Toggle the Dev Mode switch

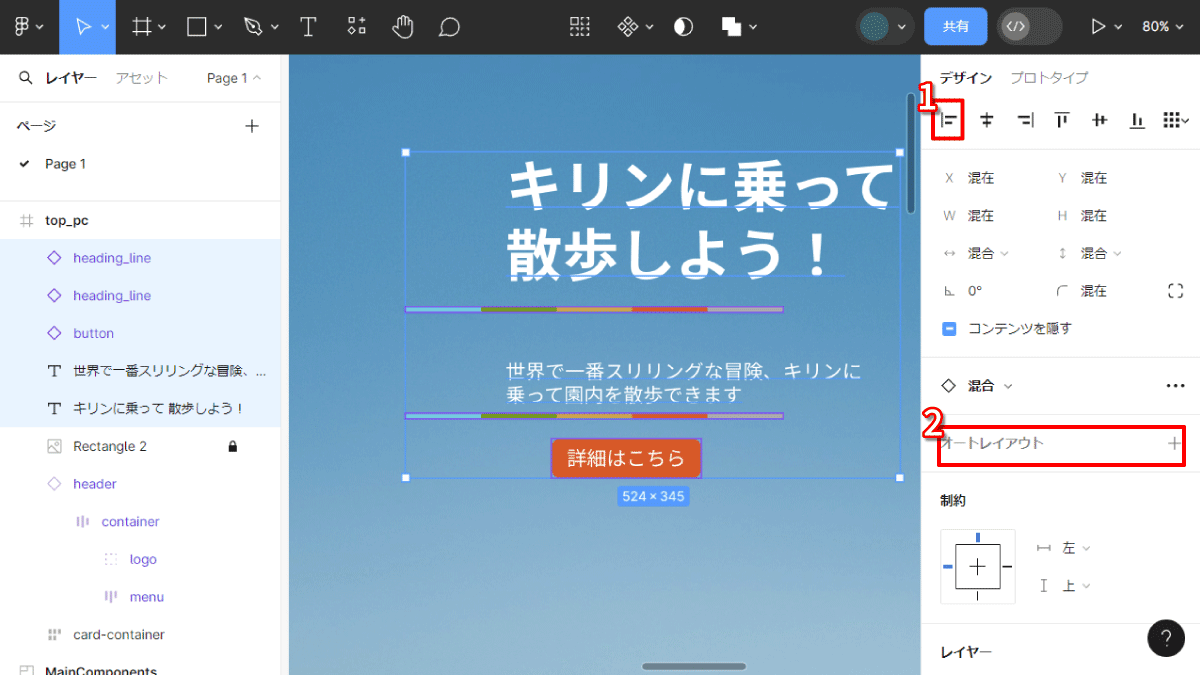coord(1029,27)
